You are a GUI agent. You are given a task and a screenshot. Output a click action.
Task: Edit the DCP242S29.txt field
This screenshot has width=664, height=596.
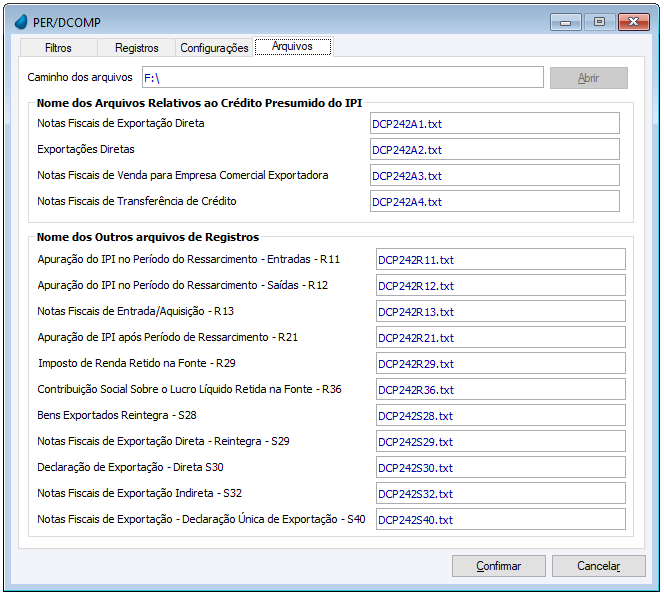pos(501,441)
